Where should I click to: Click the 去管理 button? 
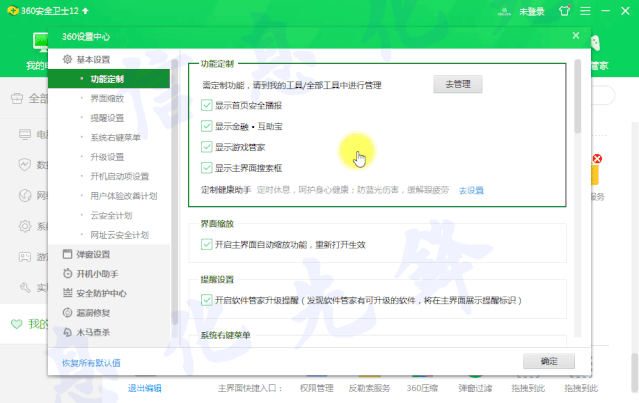[x=458, y=84]
